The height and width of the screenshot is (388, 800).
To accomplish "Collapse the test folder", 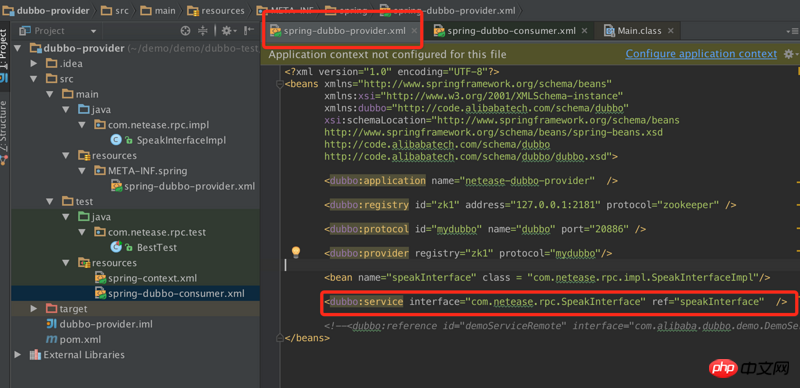I will (x=49, y=202).
